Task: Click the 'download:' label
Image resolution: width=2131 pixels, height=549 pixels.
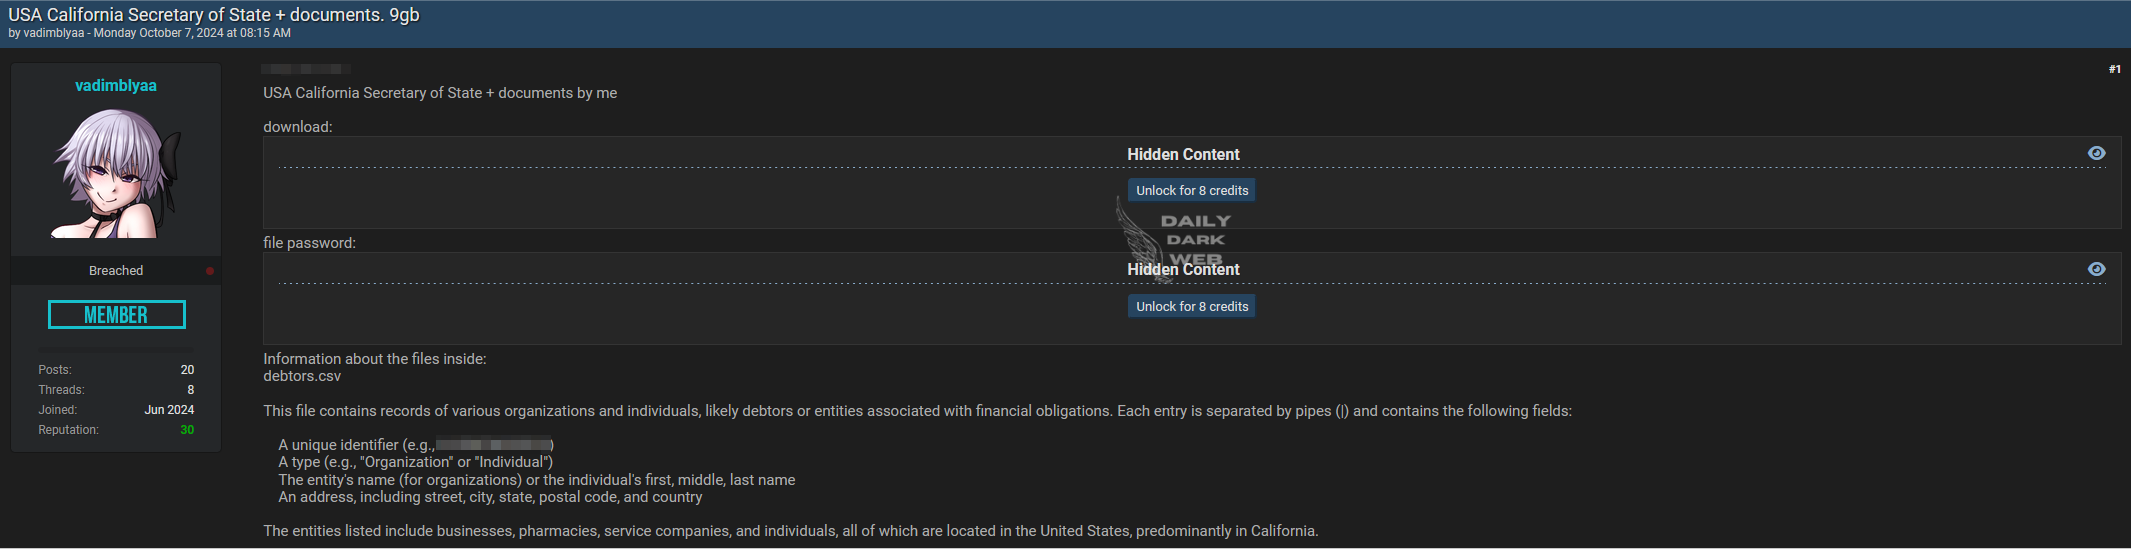Action: 298,127
